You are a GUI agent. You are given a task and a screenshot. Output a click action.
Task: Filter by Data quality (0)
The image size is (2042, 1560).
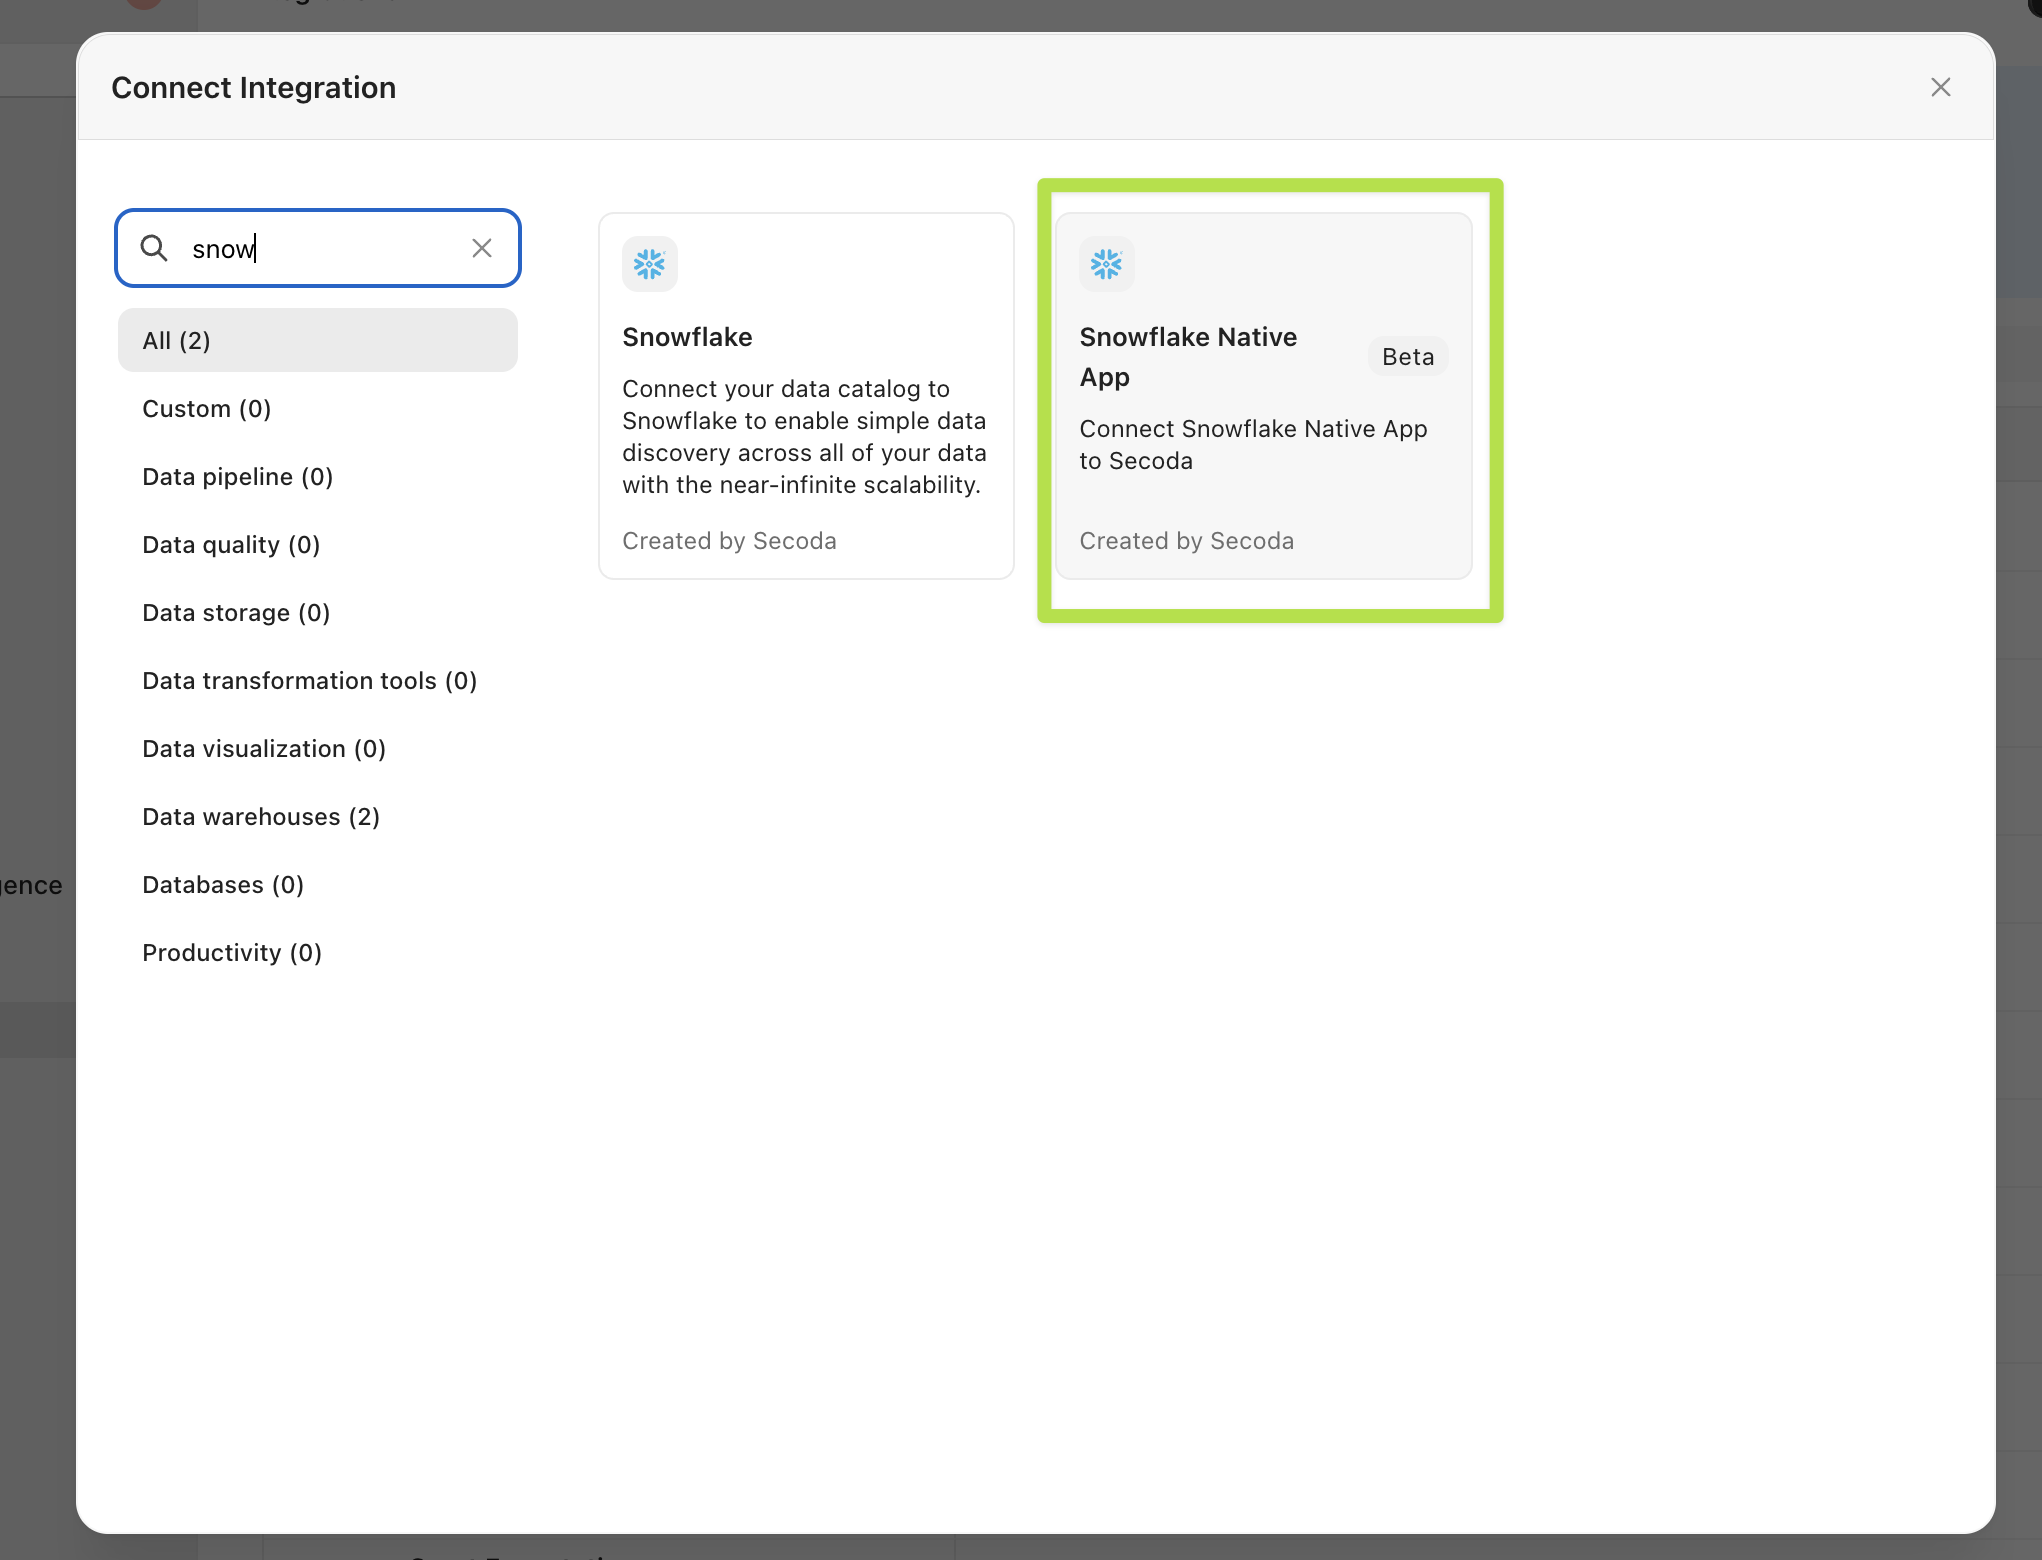tap(231, 544)
